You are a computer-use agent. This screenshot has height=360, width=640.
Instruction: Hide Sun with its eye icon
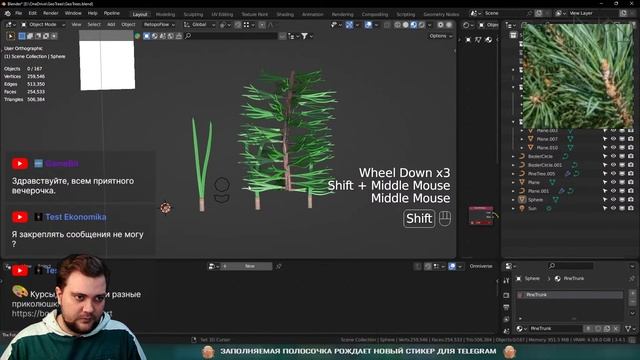point(613,209)
